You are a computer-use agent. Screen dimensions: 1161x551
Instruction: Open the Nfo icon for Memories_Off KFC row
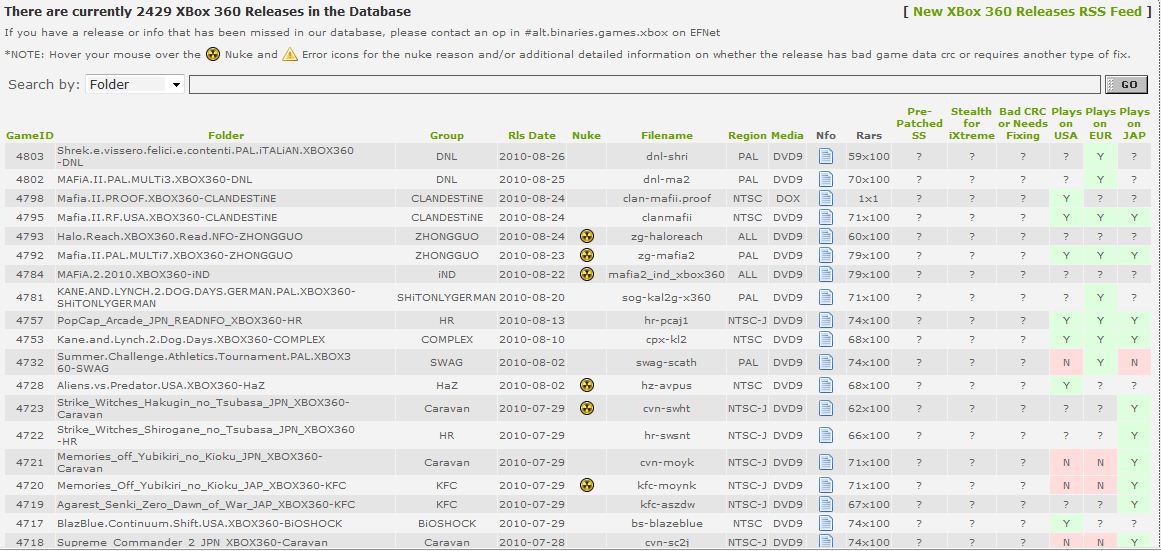tap(826, 485)
